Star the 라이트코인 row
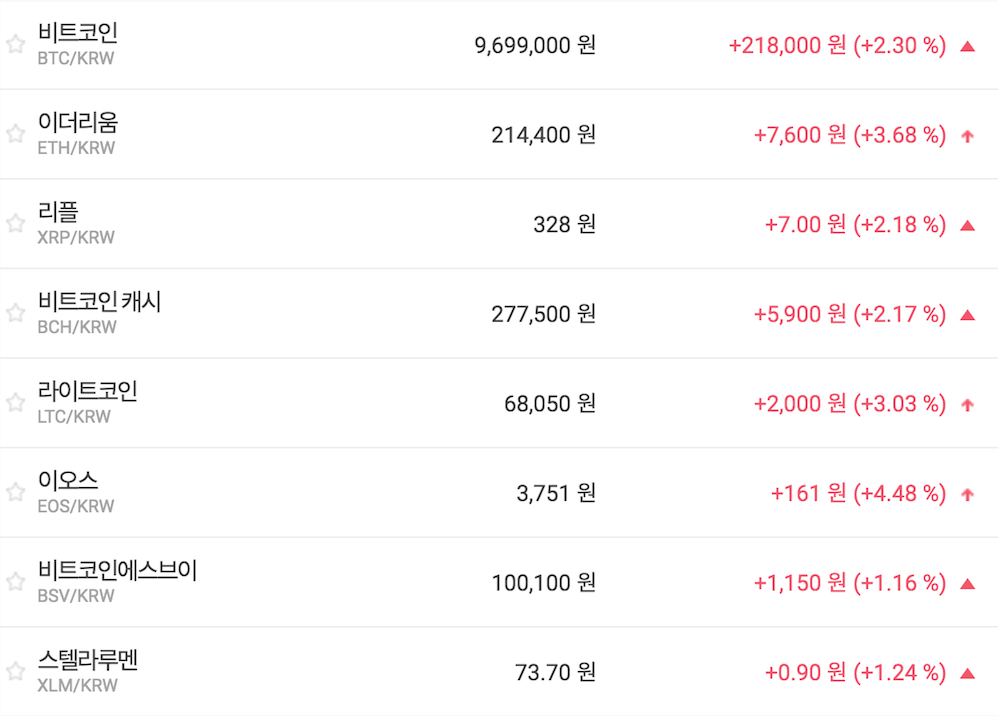Viewport: 998px width, 716px height. (15, 402)
